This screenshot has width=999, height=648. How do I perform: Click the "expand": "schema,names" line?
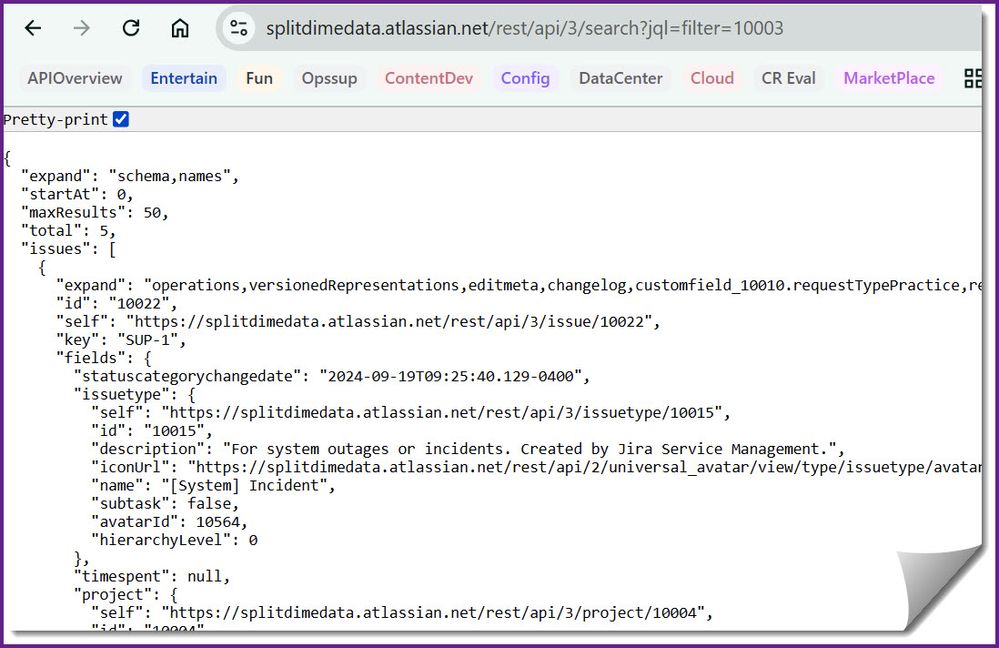click(130, 176)
